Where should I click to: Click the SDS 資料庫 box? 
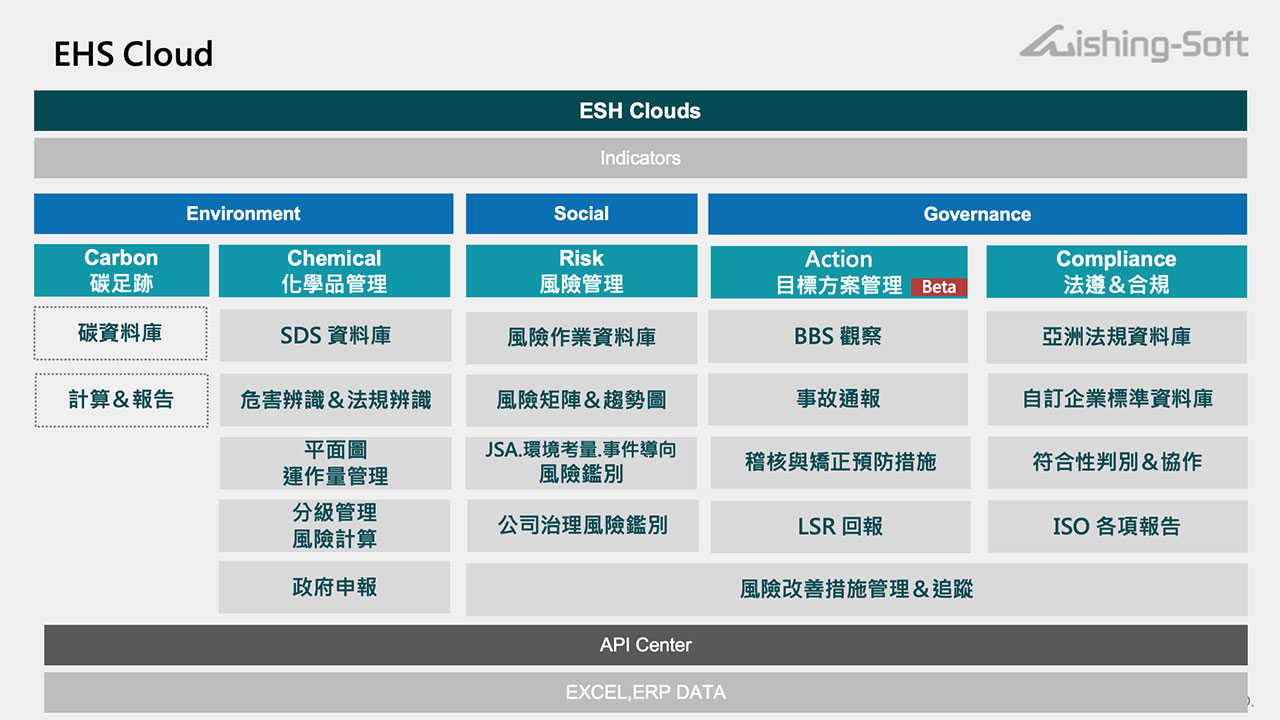pos(334,336)
